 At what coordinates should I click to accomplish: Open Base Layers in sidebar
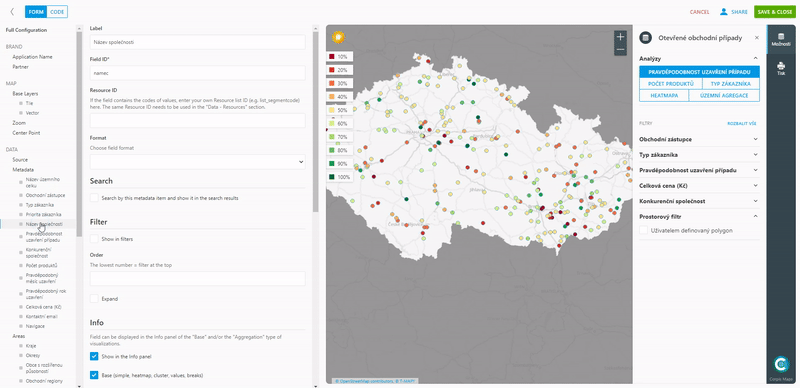coord(25,94)
